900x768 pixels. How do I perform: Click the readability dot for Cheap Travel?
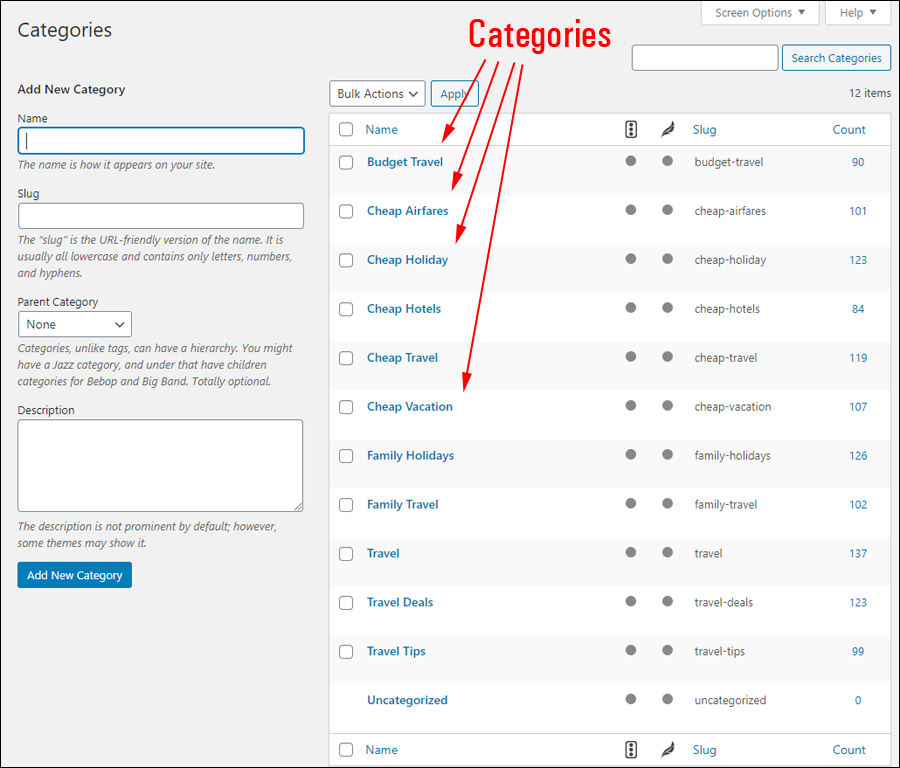(x=668, y=356)
